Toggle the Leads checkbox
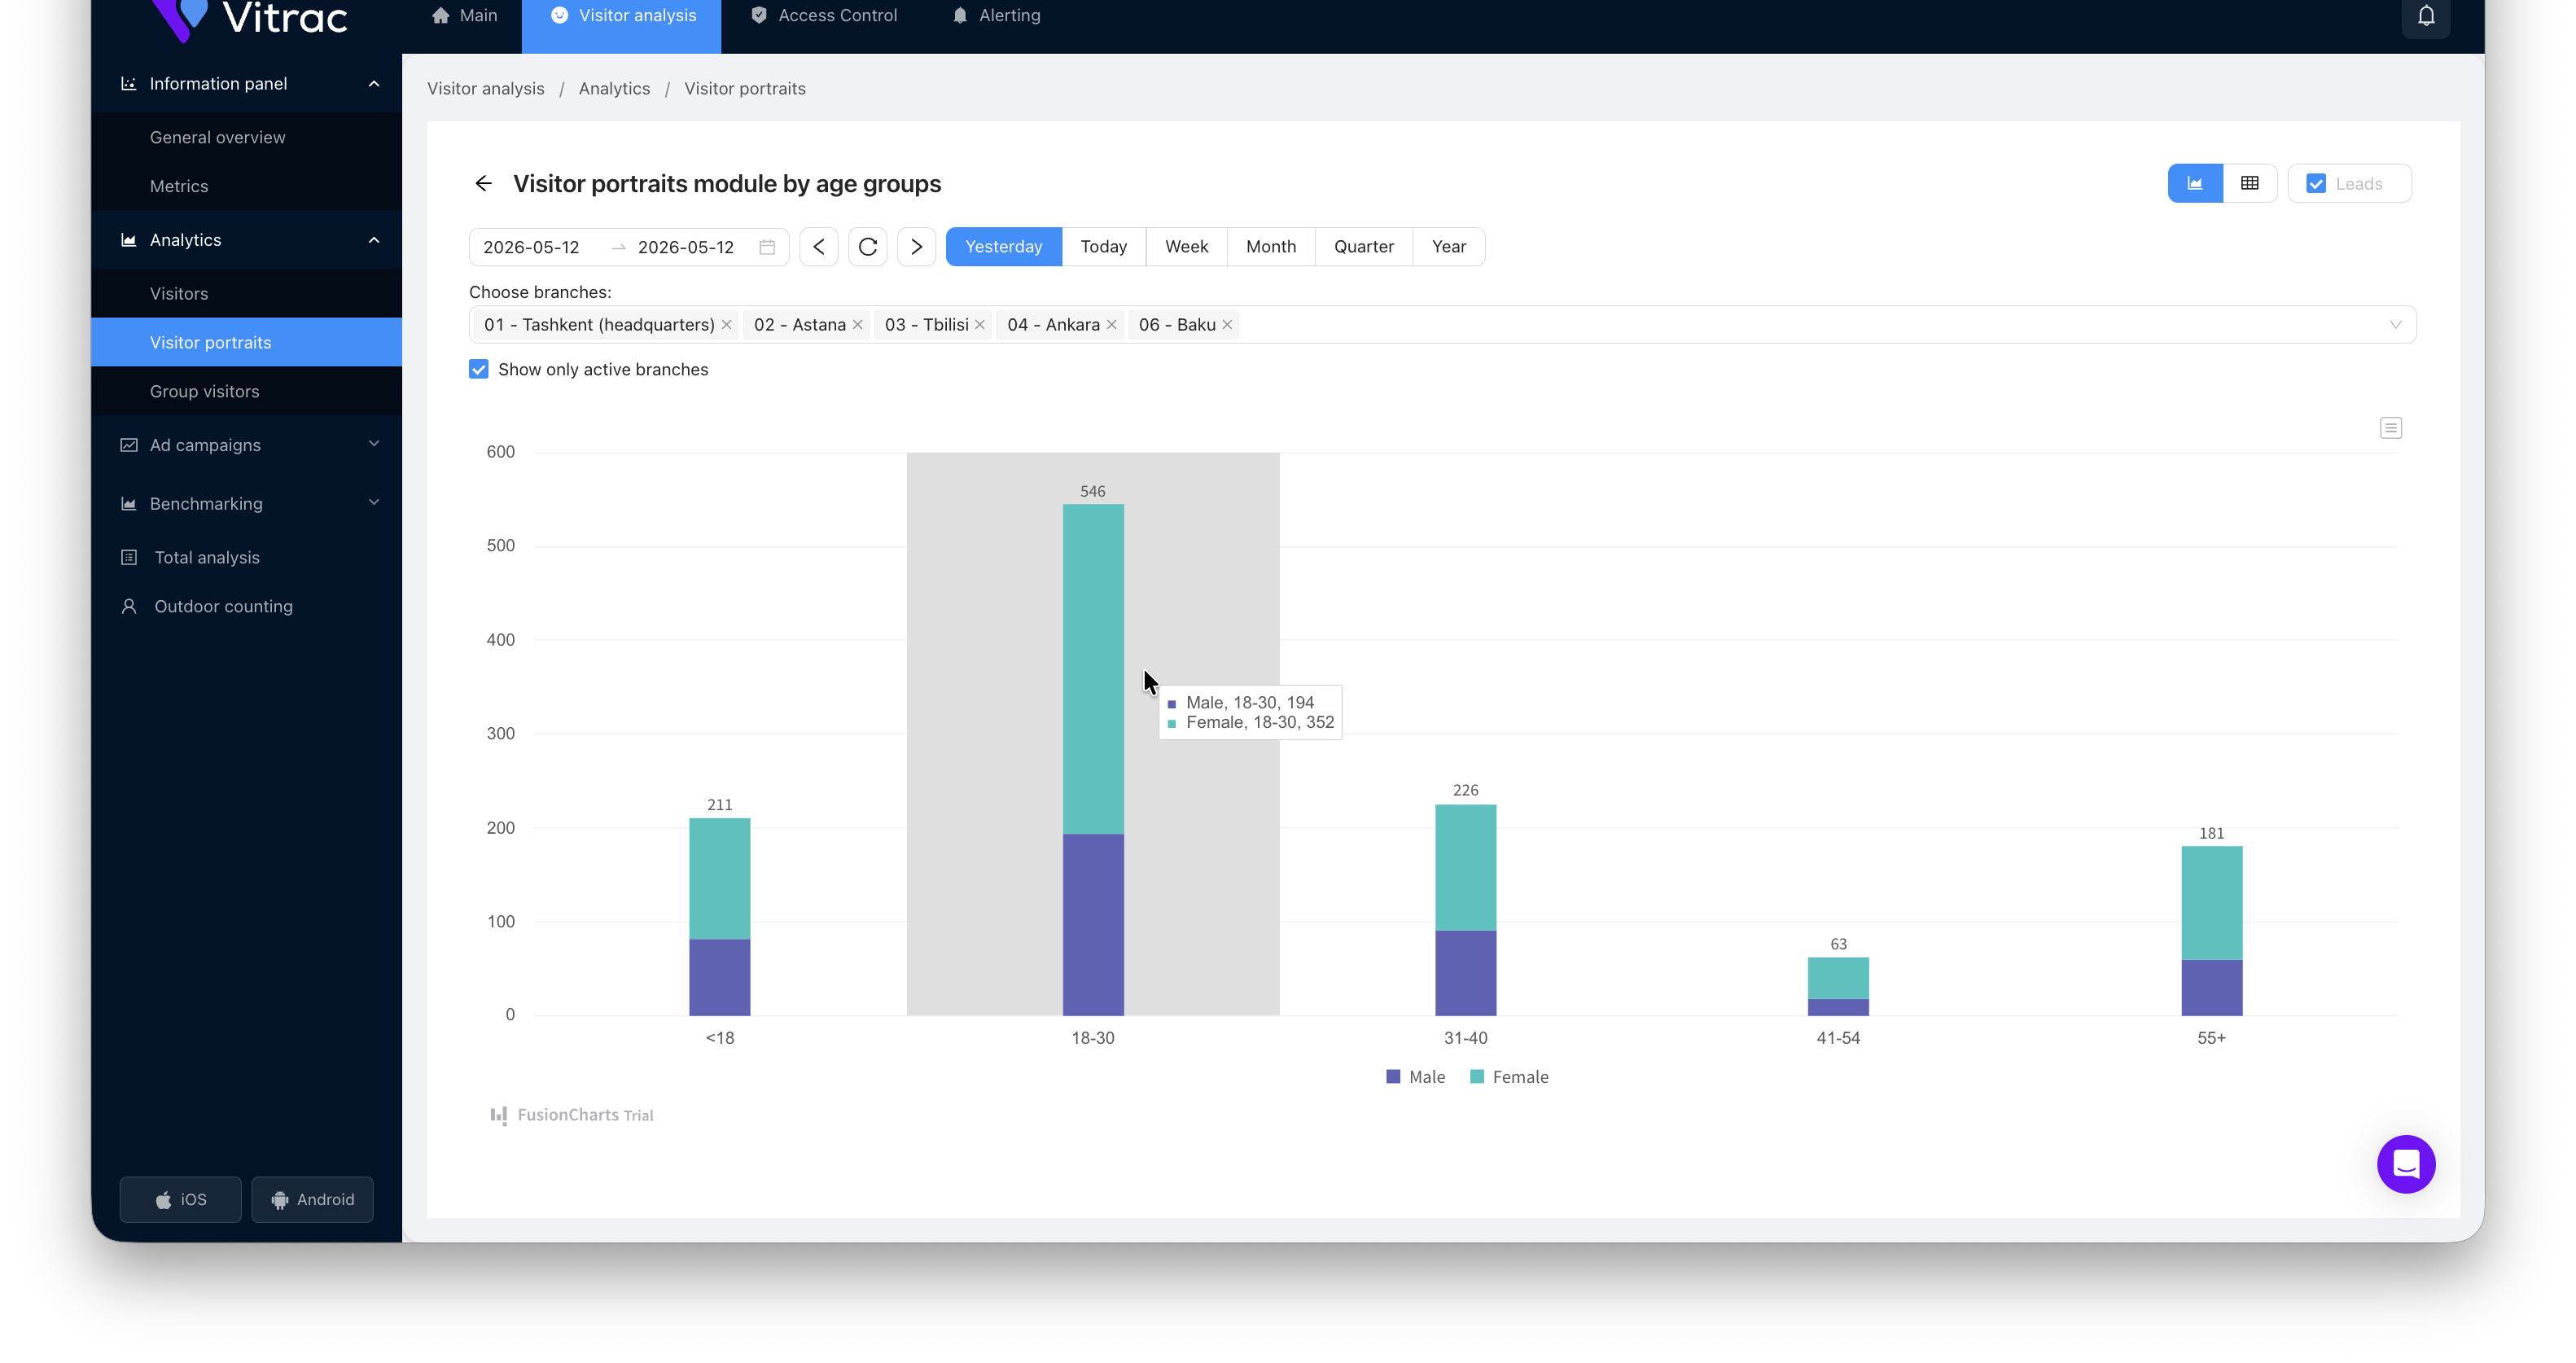This screenshot has width=2576, height=1363. tap(2316, 184)
